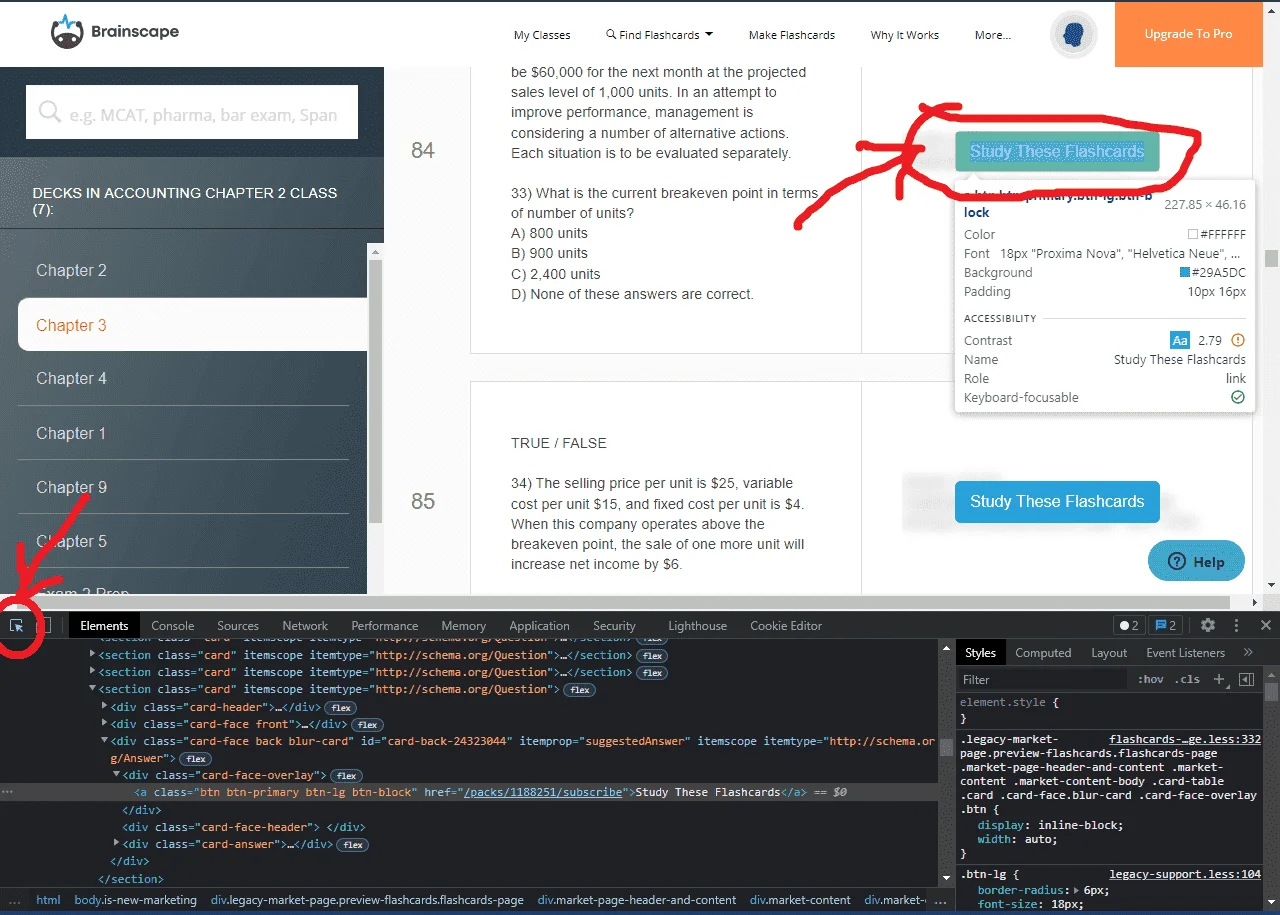Toggle the :hov element state panel

pyautogui.click(x=1150, y=679)
